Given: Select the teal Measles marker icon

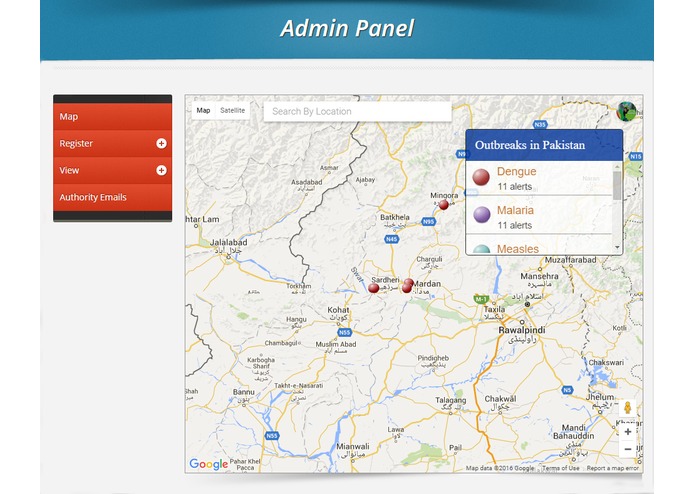Looking at the screenshot, I should pyautogui.click(x=481, y=249).
